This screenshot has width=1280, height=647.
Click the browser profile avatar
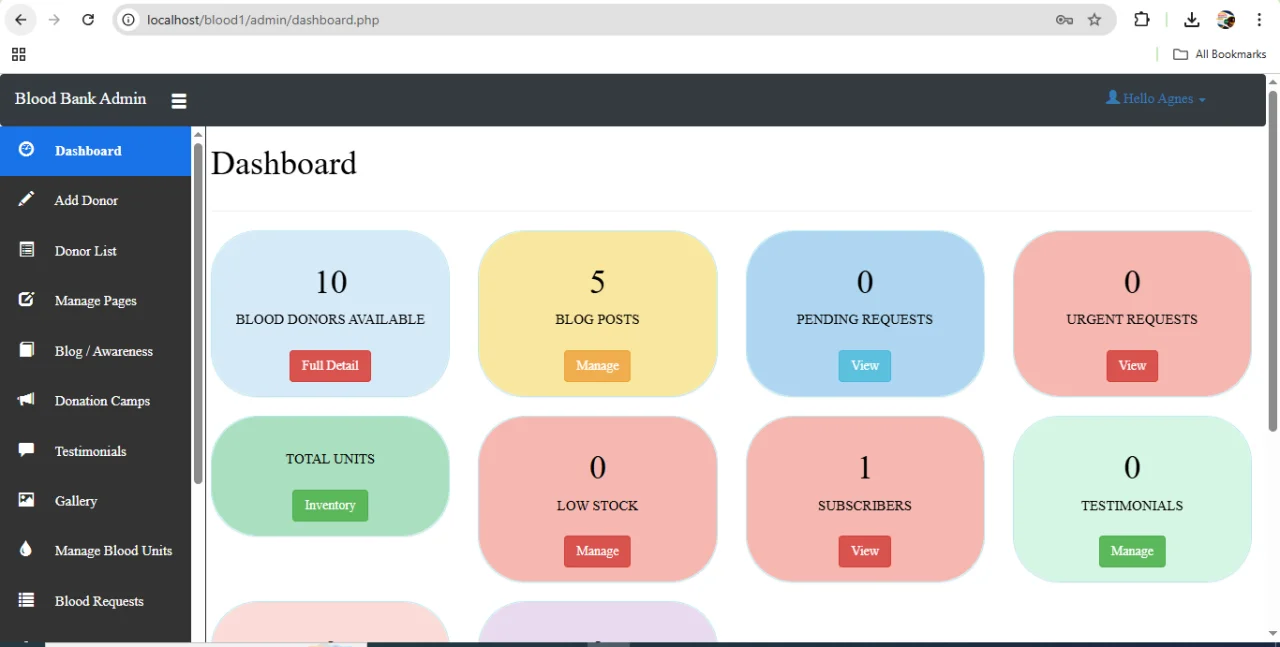coord(1226,20)
